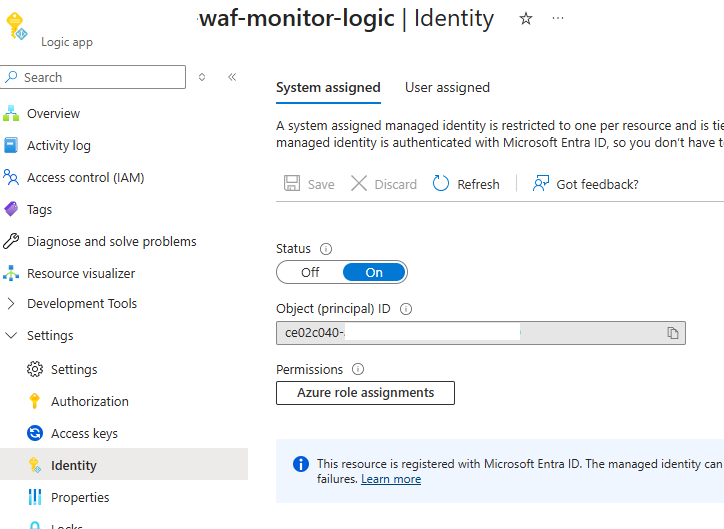
Task: Select the System assigned tab
Action: click(328, 88)
